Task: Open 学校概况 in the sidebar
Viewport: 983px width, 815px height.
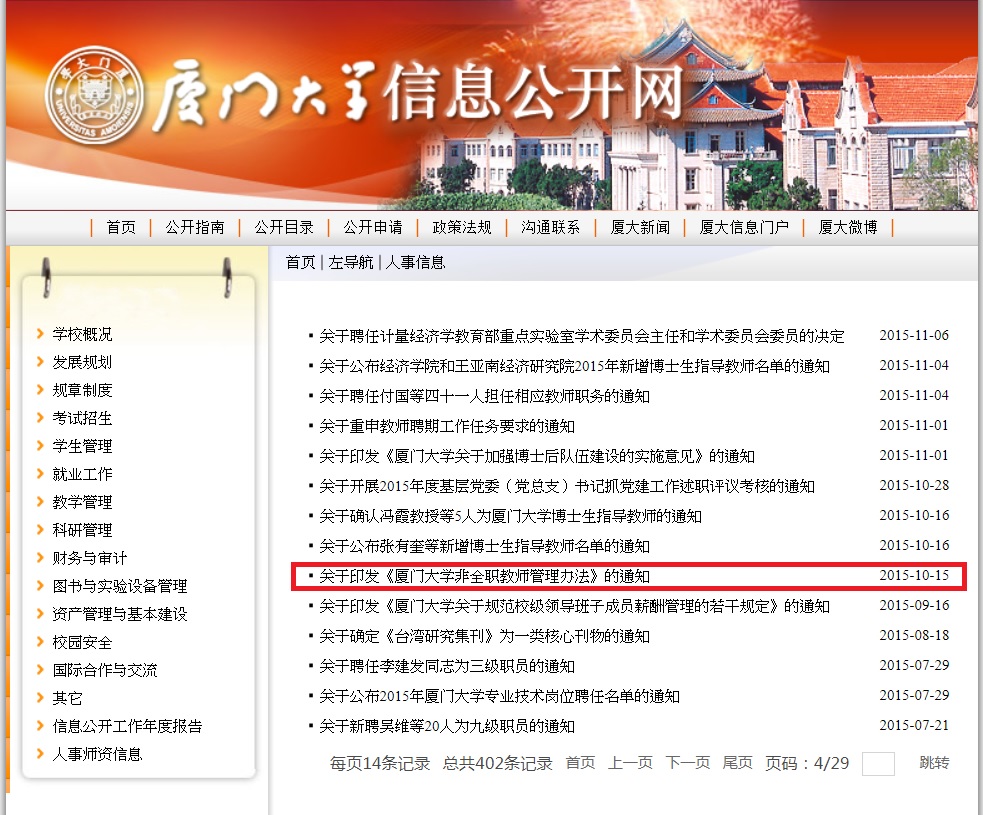Action: (x=82, y=334)
